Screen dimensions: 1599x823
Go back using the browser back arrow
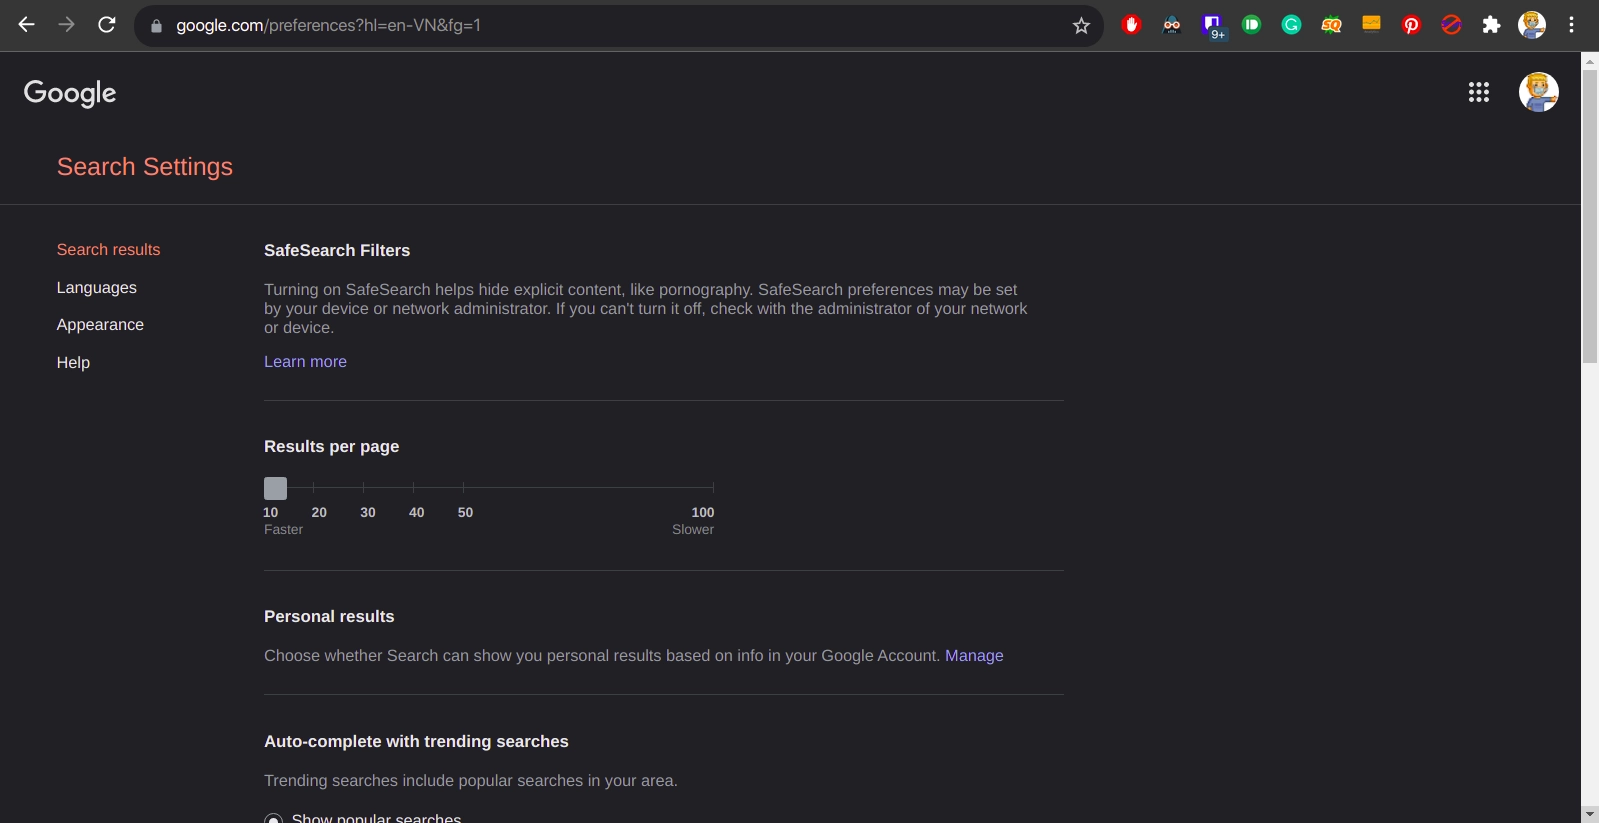[x=27, y=25]
